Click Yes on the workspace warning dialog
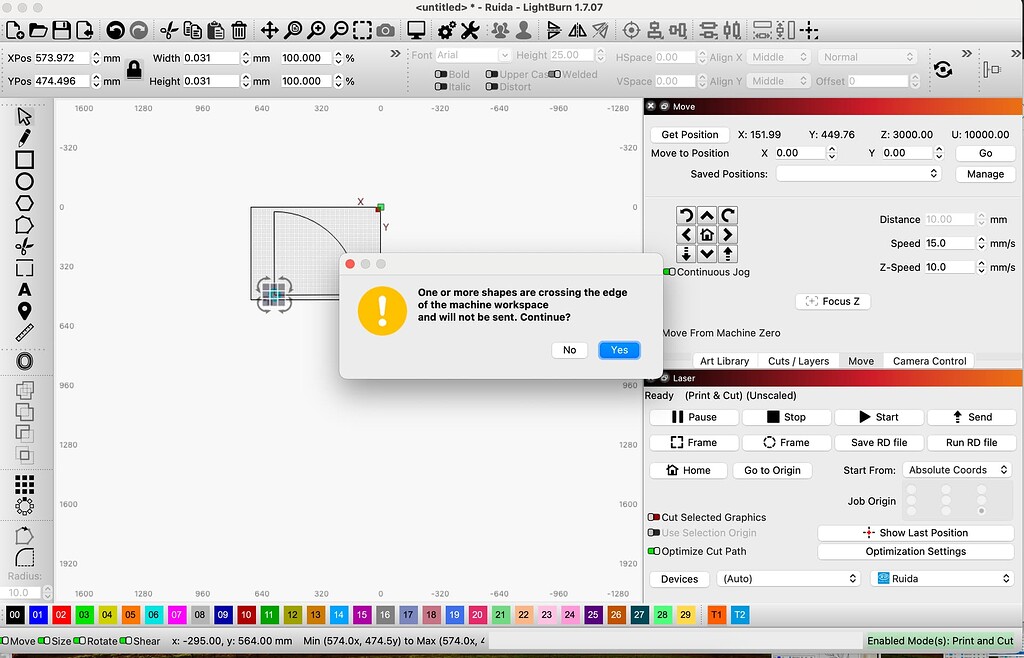Viewport: 1024px width, 658px height. (618, 350)
